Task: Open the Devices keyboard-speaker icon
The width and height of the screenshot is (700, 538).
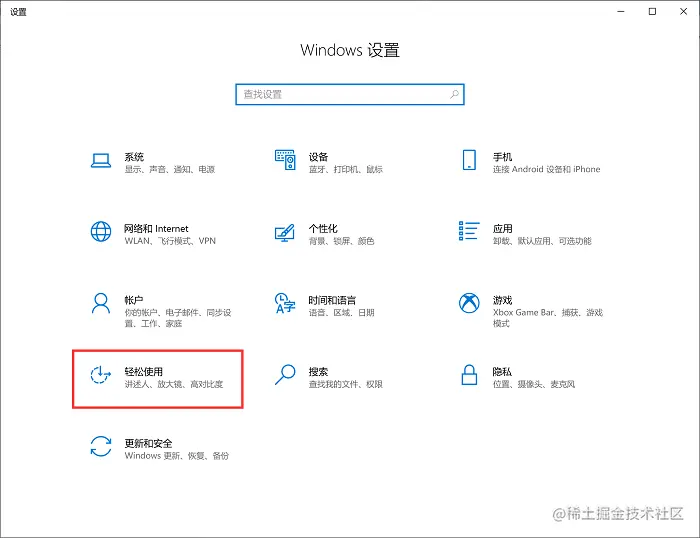Action: click(x=285, y=160)
